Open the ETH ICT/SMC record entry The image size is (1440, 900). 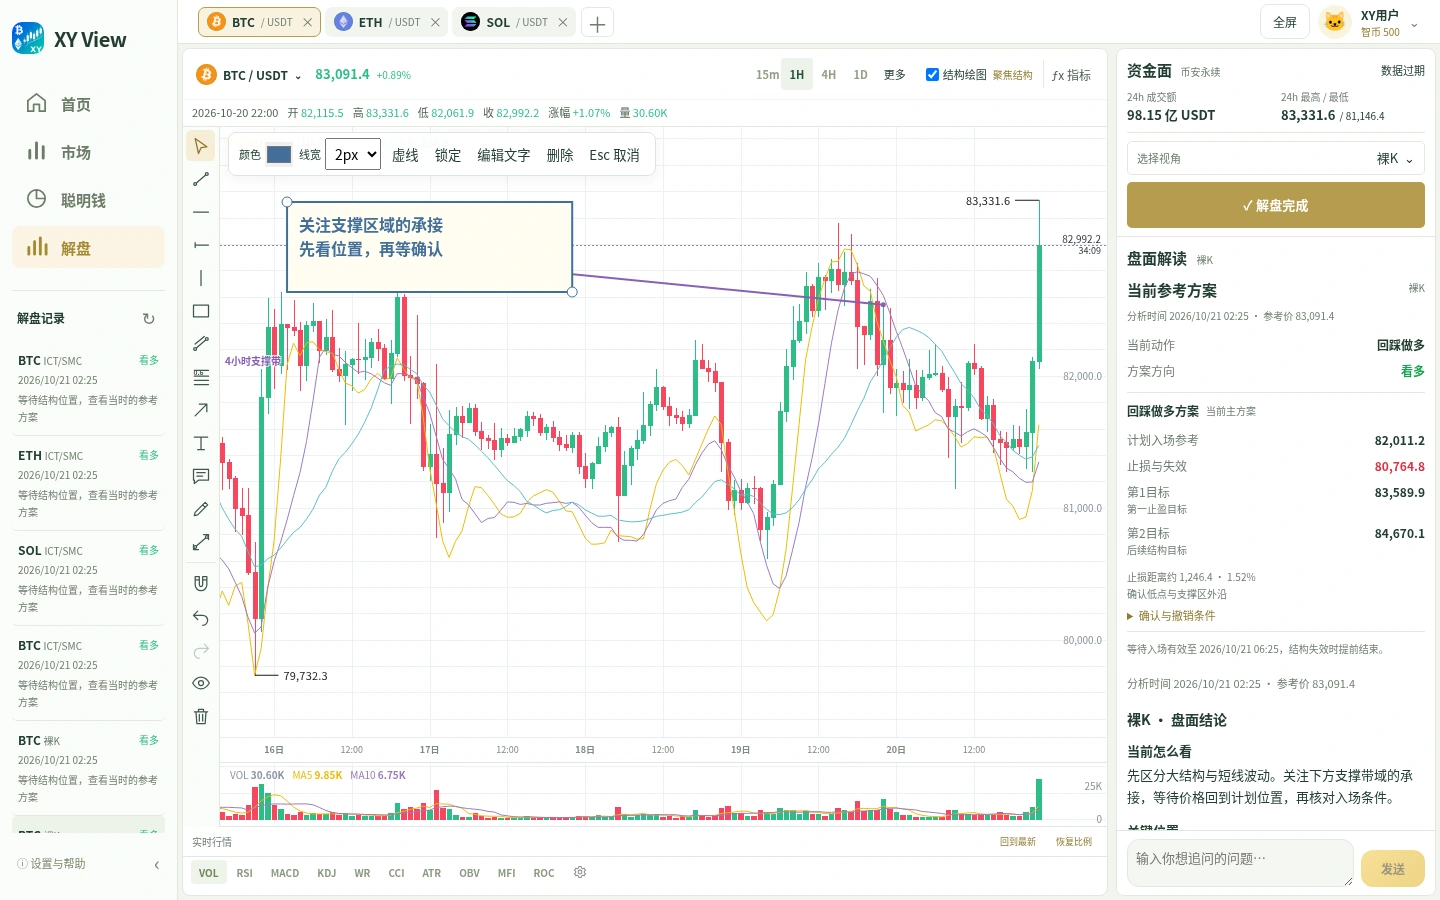coord(88,483)
